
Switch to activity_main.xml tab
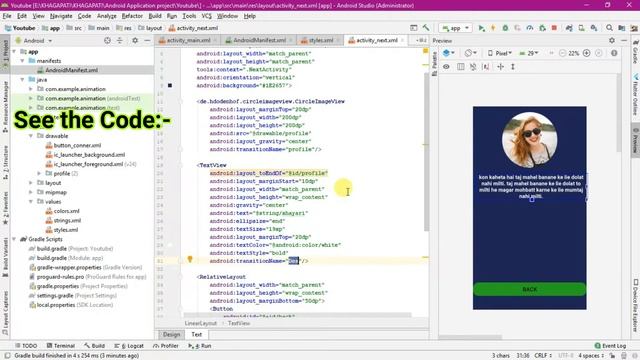point(188,40)
